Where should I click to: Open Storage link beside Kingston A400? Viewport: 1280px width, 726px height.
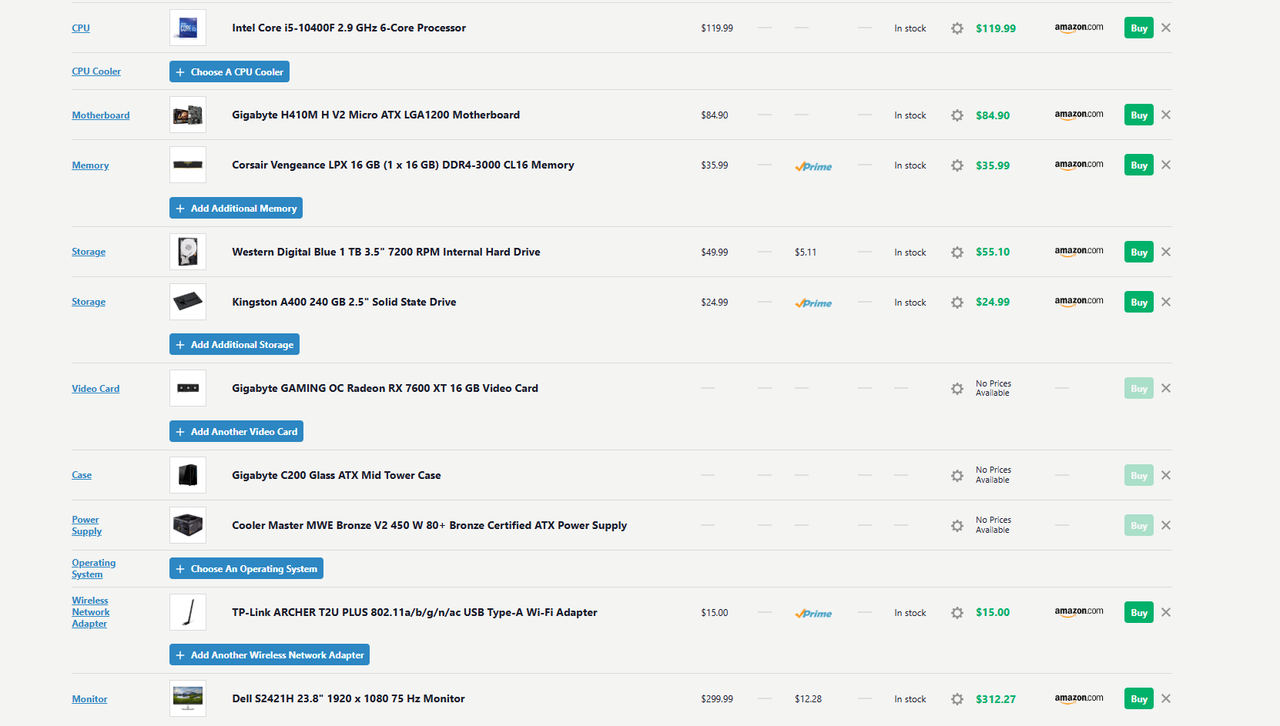click(x=89, y=302)
